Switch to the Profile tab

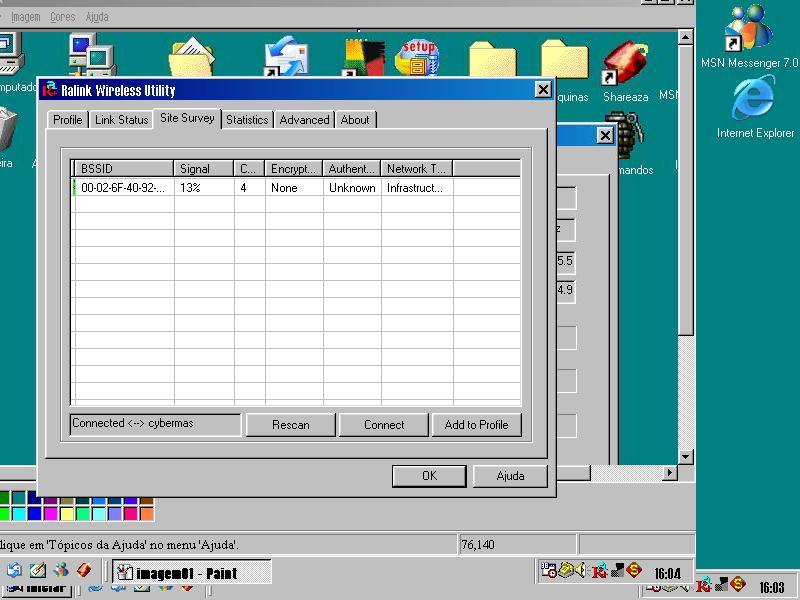pos(67,120)
